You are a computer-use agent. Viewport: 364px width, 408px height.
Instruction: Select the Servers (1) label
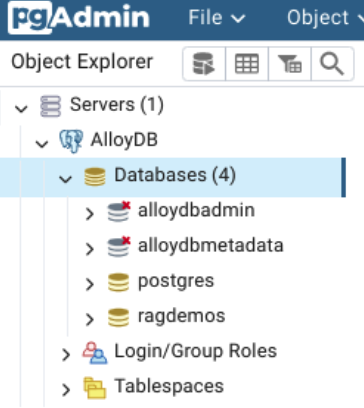point(117,105)
